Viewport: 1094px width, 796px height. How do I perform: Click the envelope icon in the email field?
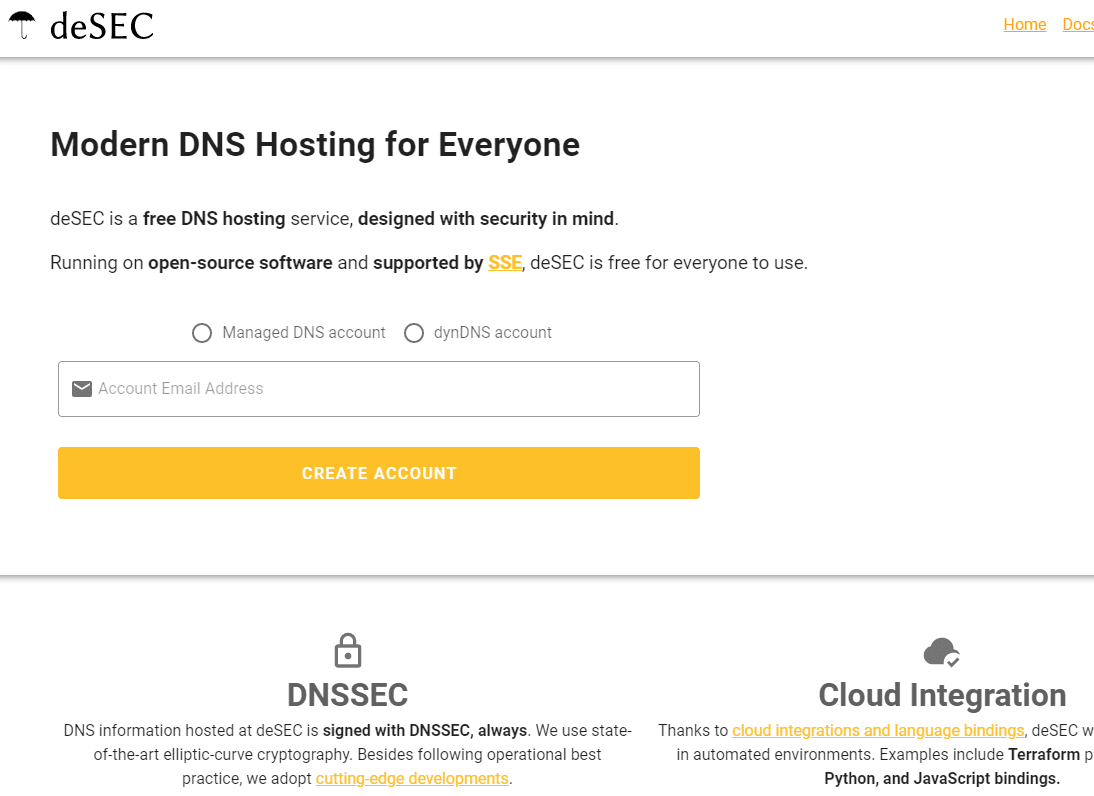click(82, 389)
